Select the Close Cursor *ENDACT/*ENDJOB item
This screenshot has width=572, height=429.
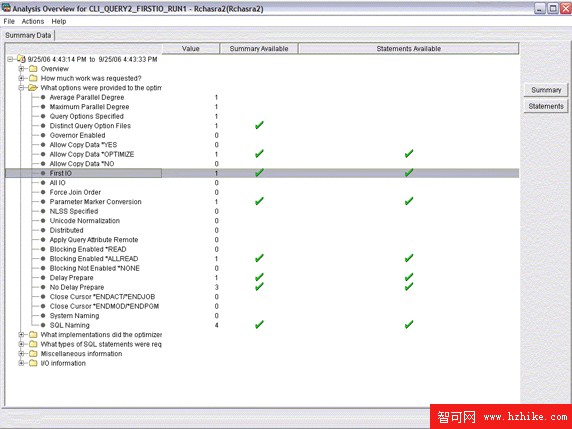tap(102, 297)
